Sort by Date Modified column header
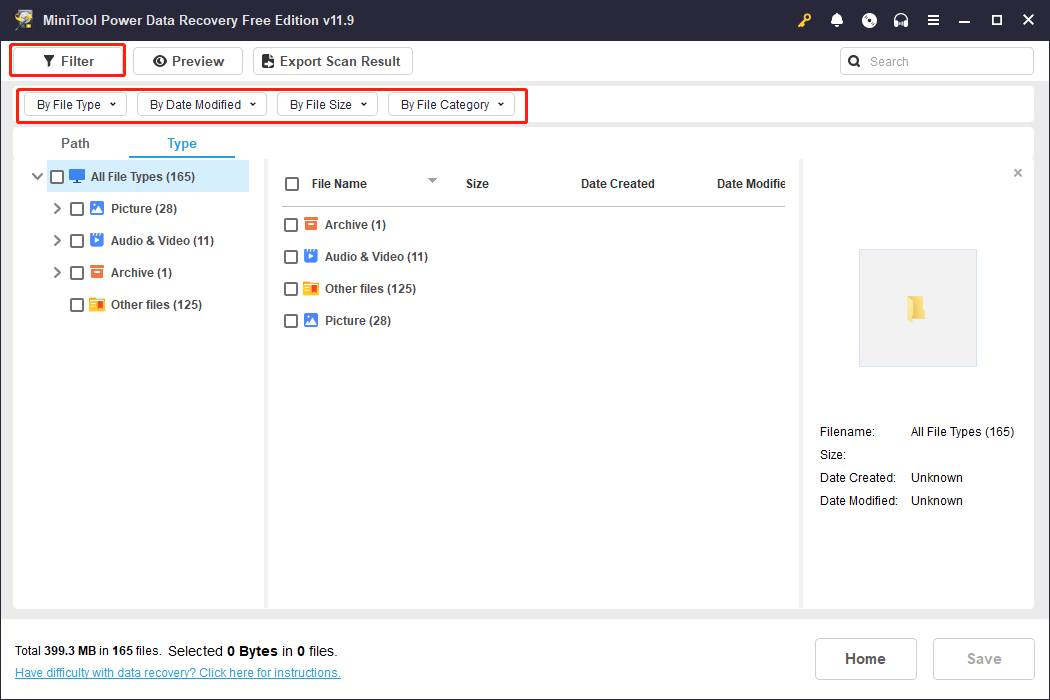 click(x=751, y=184)
